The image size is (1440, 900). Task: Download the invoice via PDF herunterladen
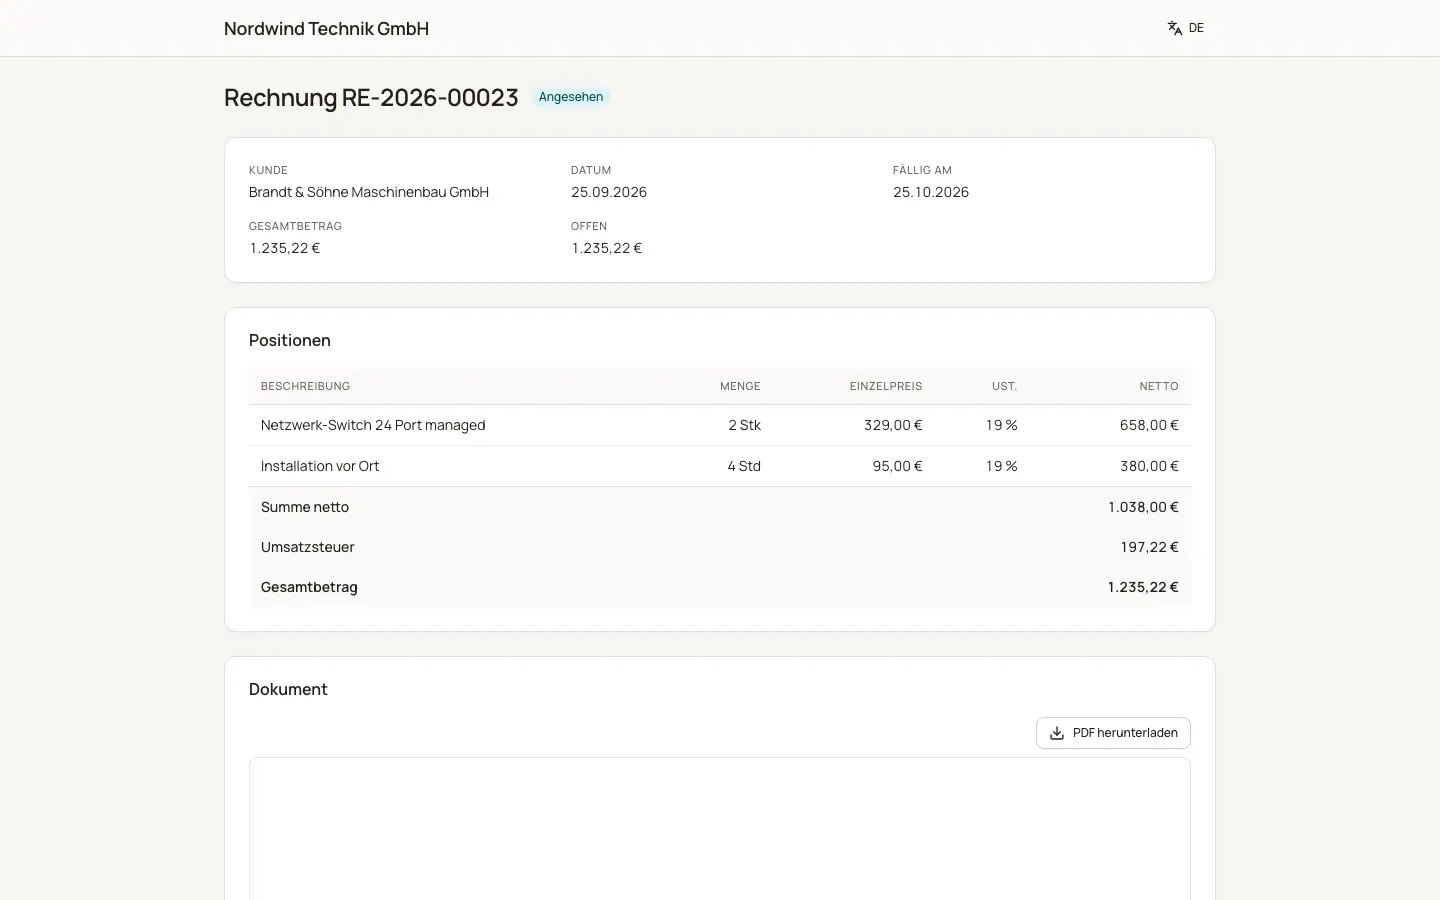point(1113,733)
